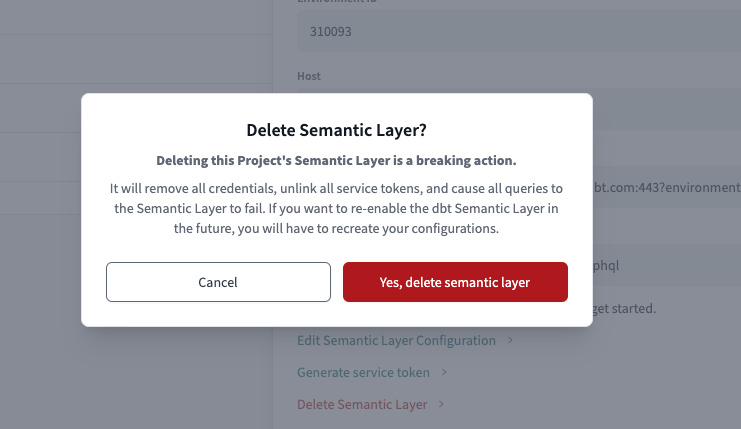Viewport: 741px width, 429px height.
Task: Click the Generate service token link
Action: coord(363,372)
